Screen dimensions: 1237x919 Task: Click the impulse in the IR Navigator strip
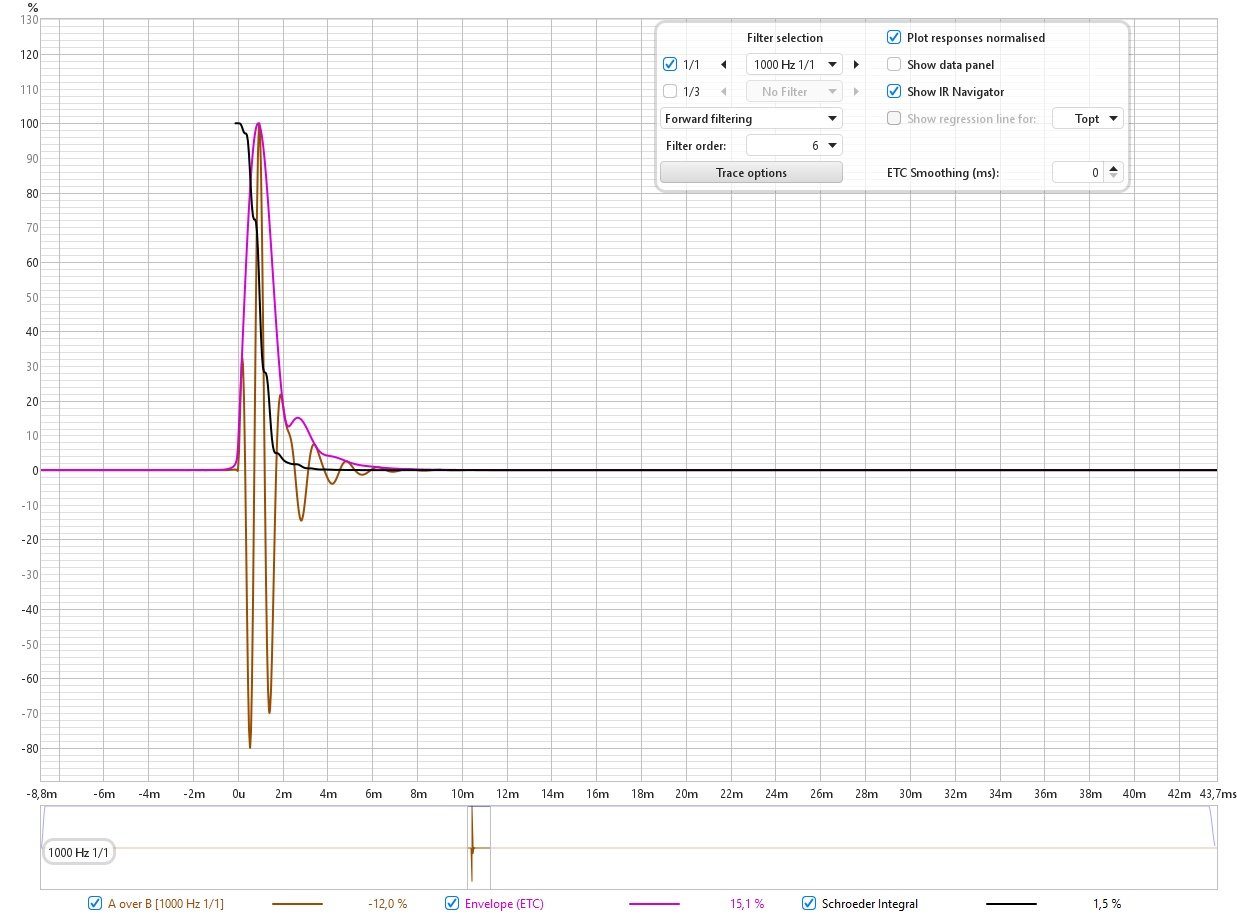click(x=471, y=848)
